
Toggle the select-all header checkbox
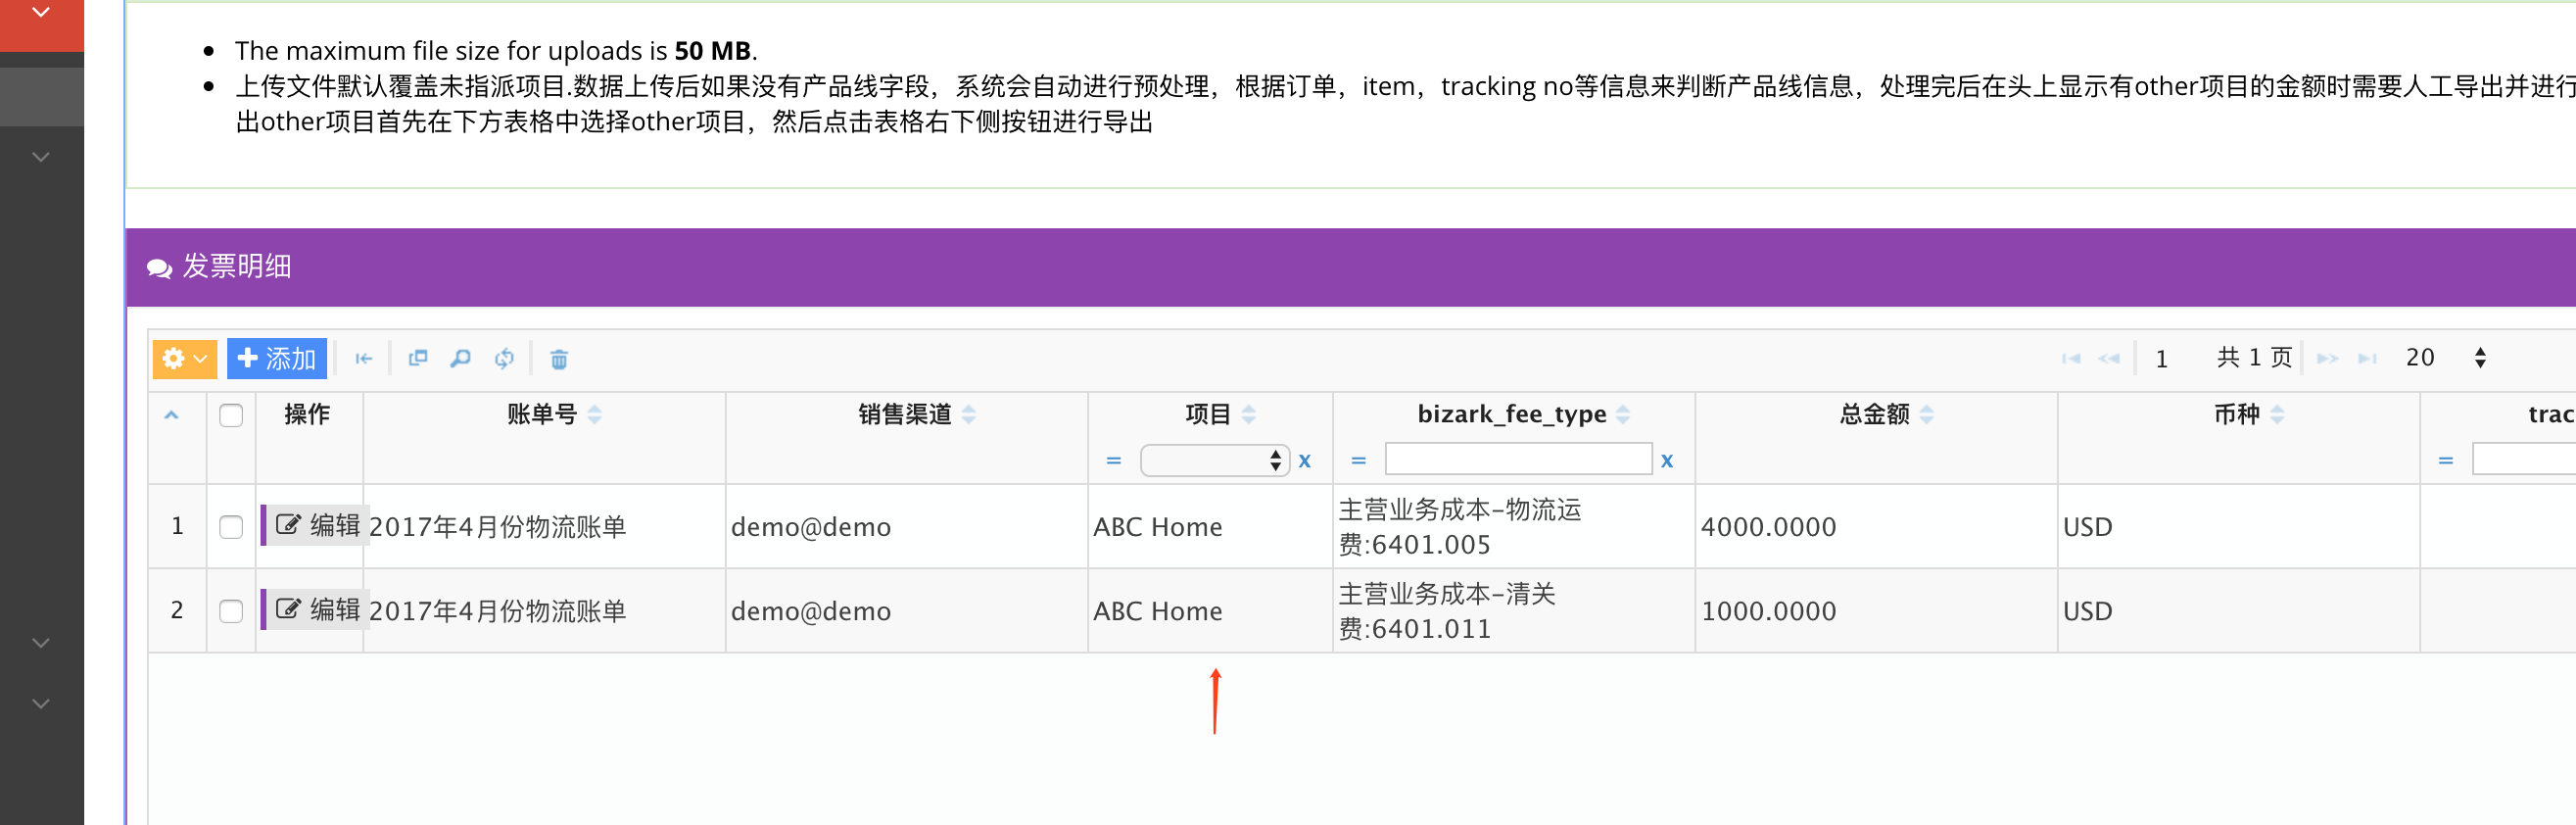[x=231, y=415]
